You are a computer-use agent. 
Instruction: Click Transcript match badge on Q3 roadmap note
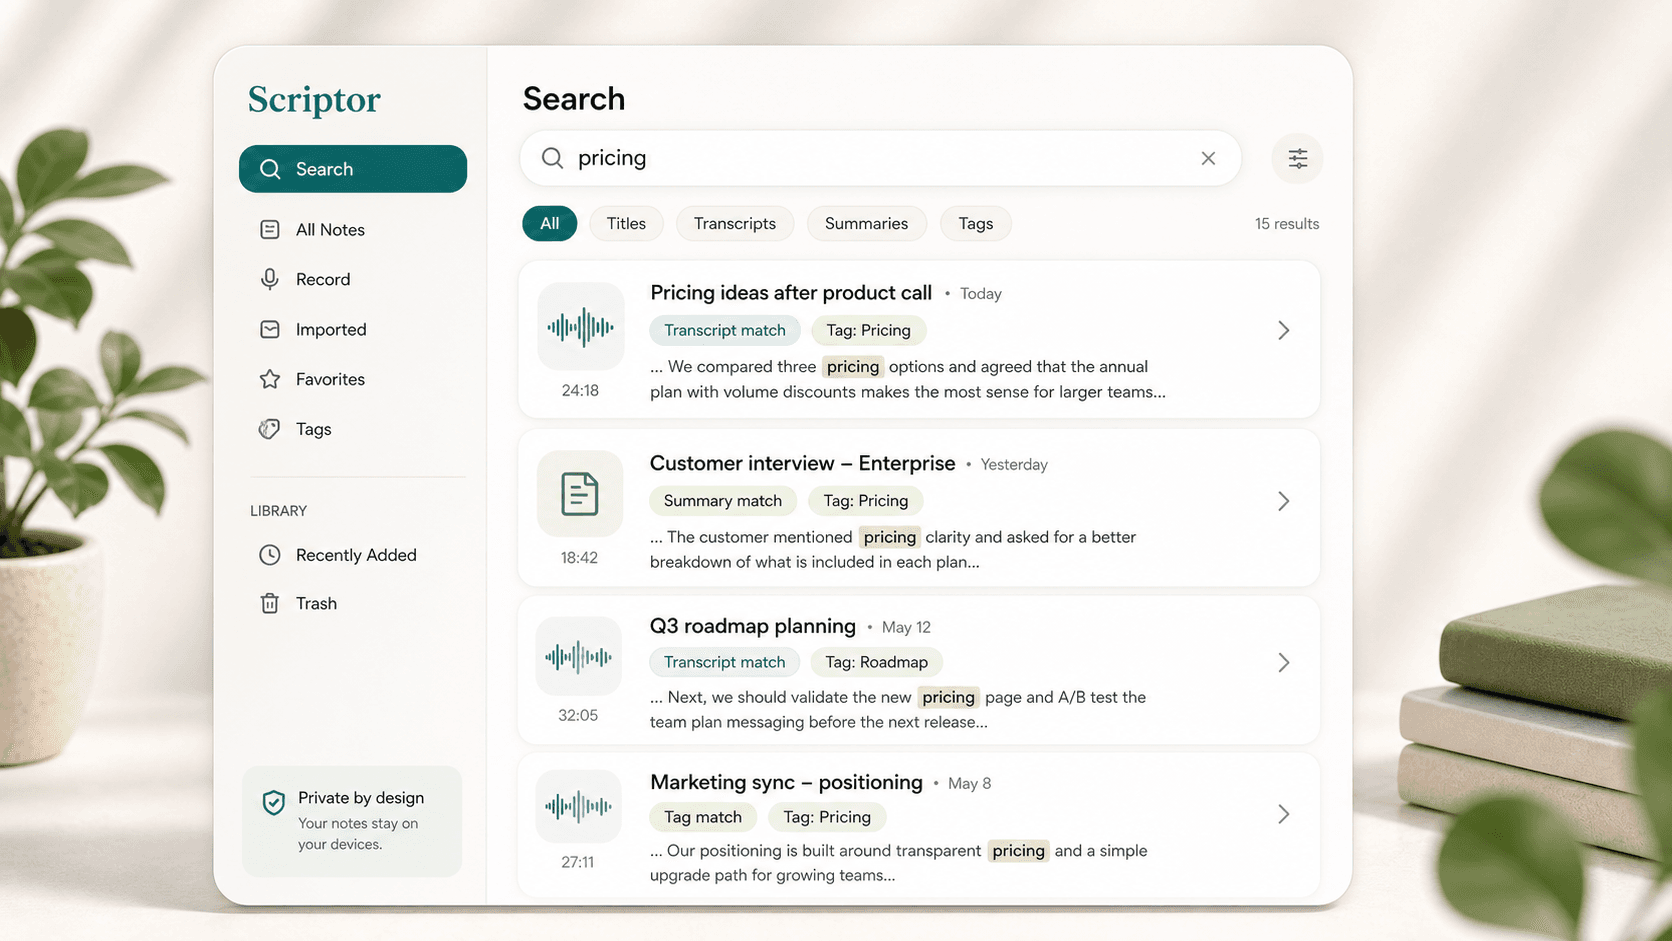click(725, 662)
